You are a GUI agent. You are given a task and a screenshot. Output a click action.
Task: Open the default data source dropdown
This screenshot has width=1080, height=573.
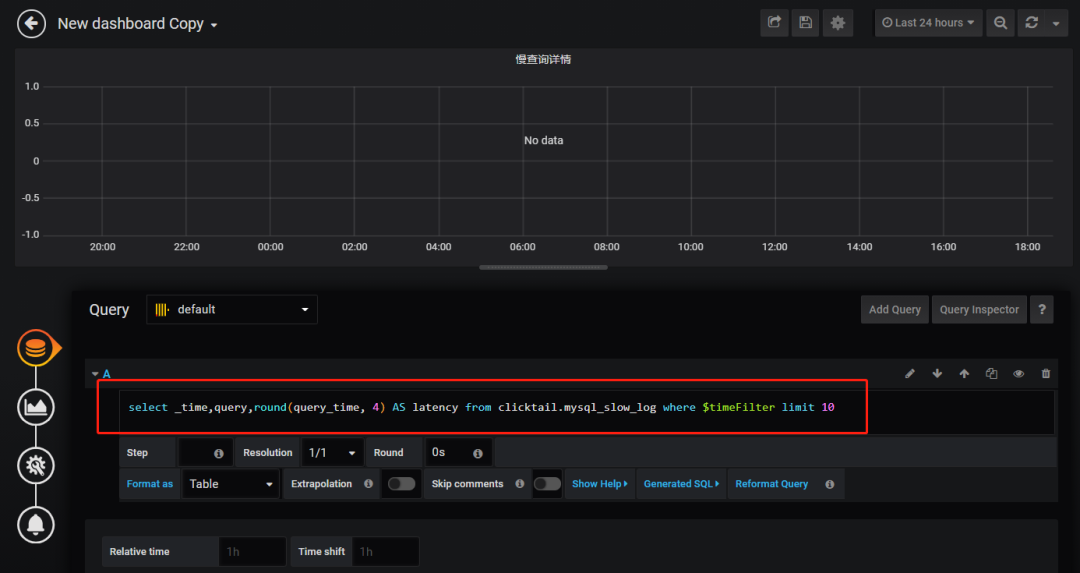point(232,310)
